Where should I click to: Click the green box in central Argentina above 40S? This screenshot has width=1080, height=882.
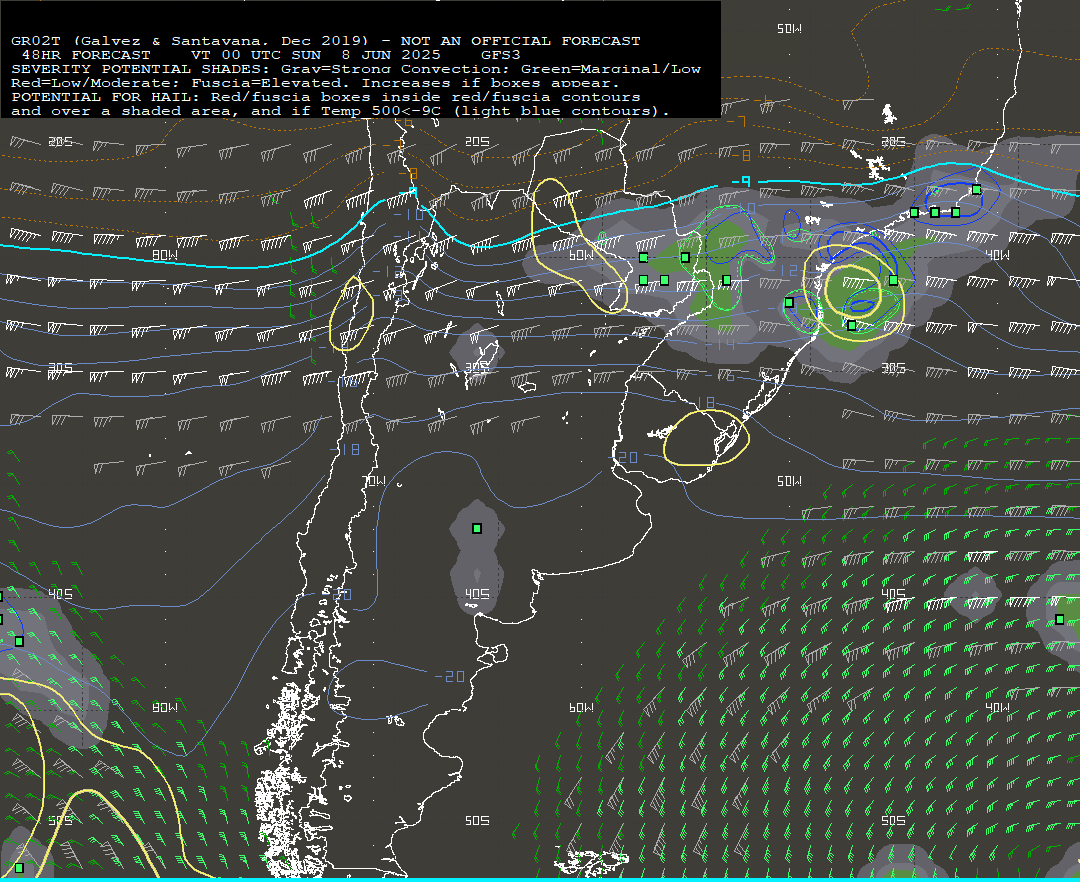[477, 529]
